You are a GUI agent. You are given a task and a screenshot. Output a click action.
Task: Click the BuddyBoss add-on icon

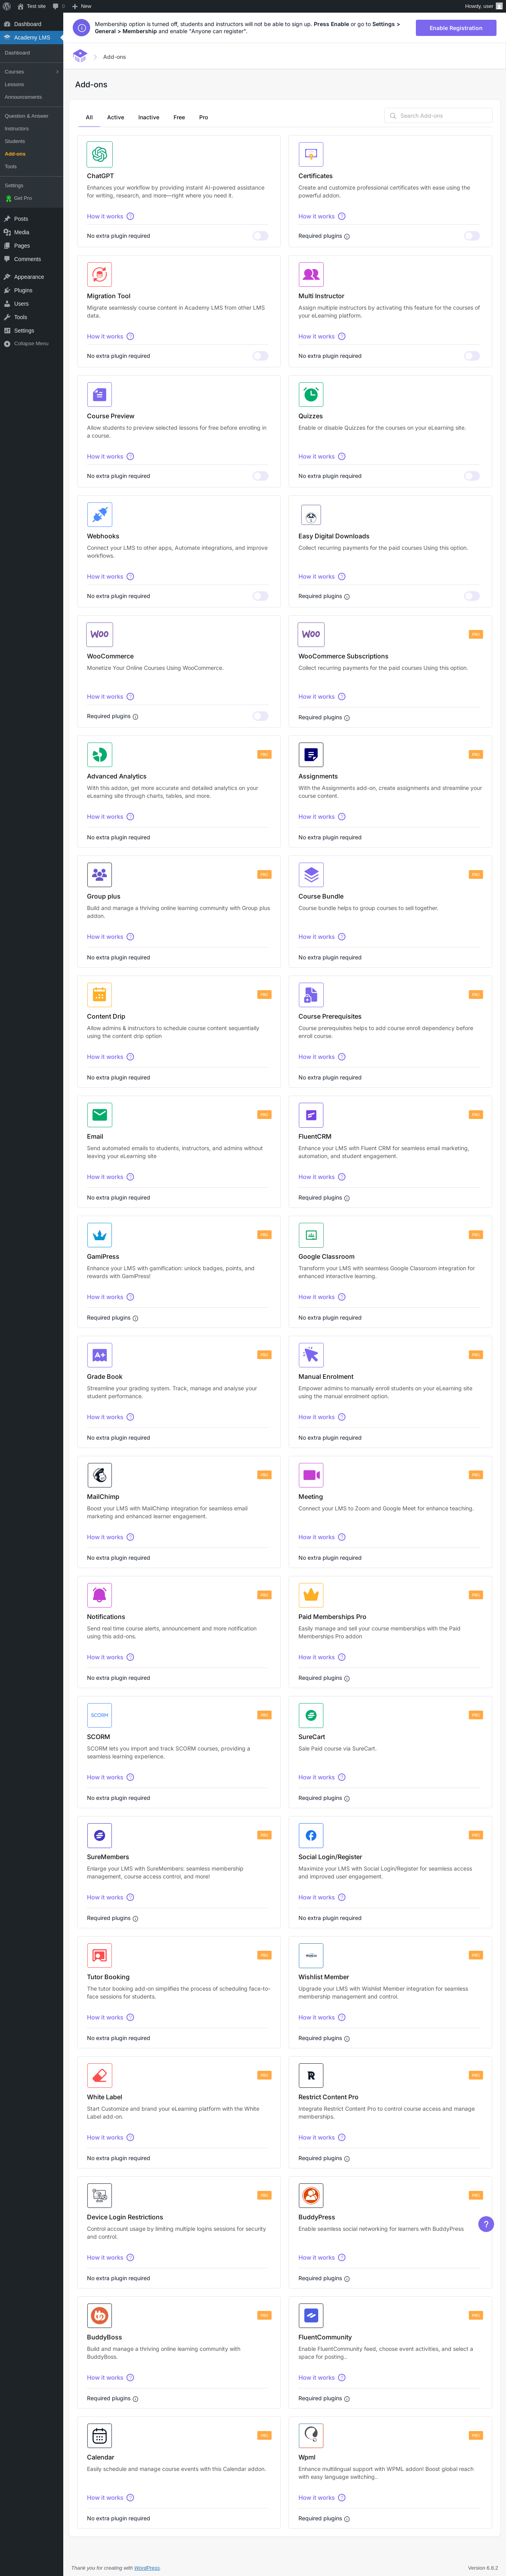point(99,2315)
